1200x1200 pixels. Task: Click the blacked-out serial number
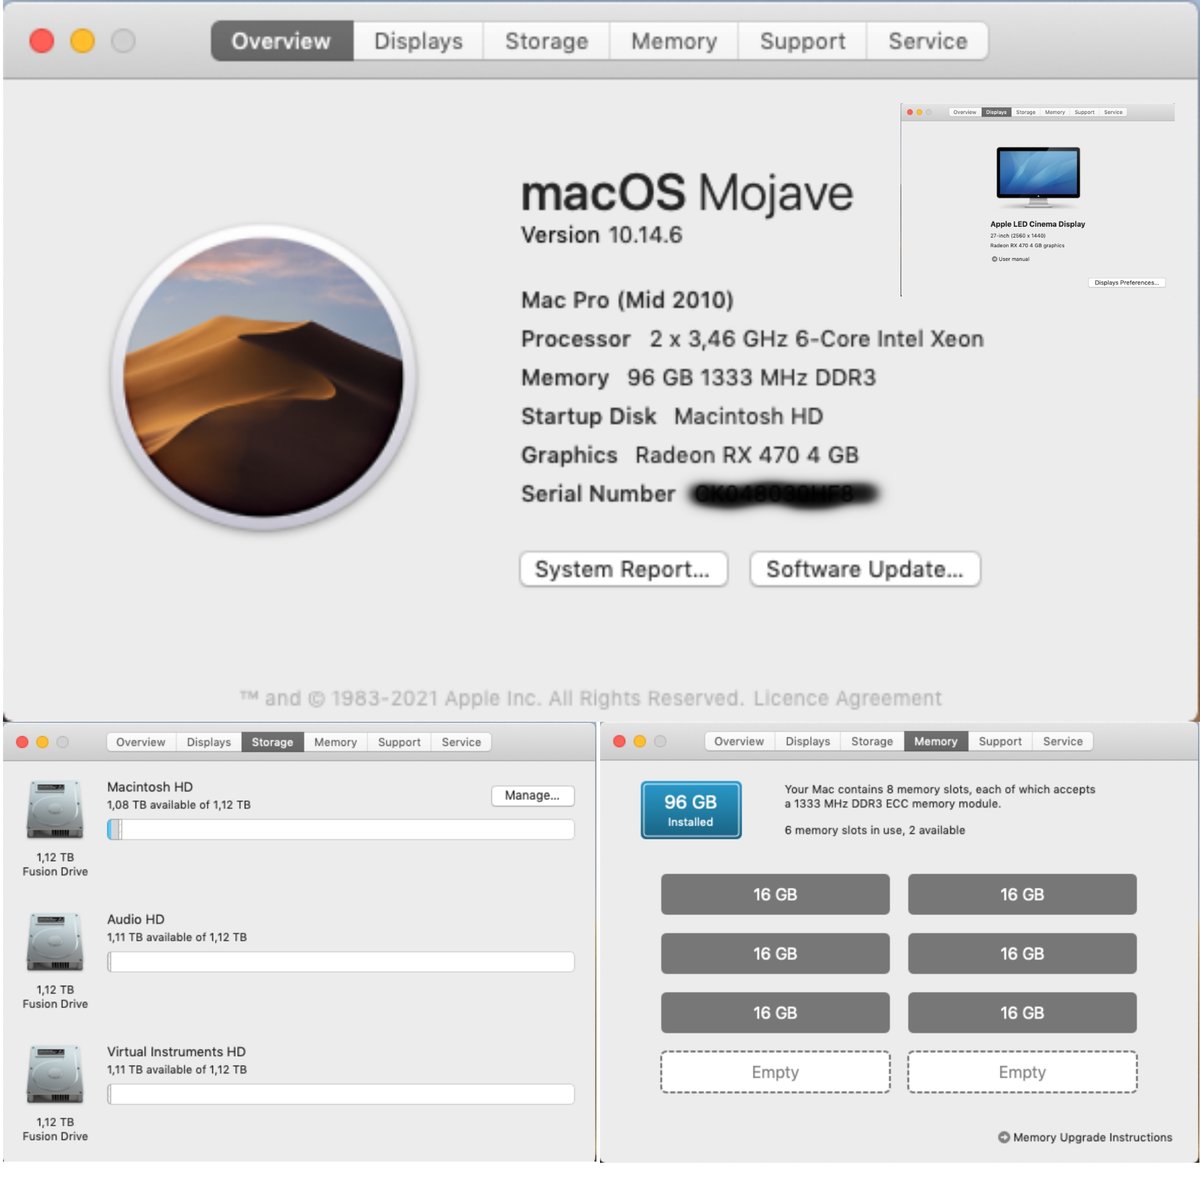click(x=785, y=494)
